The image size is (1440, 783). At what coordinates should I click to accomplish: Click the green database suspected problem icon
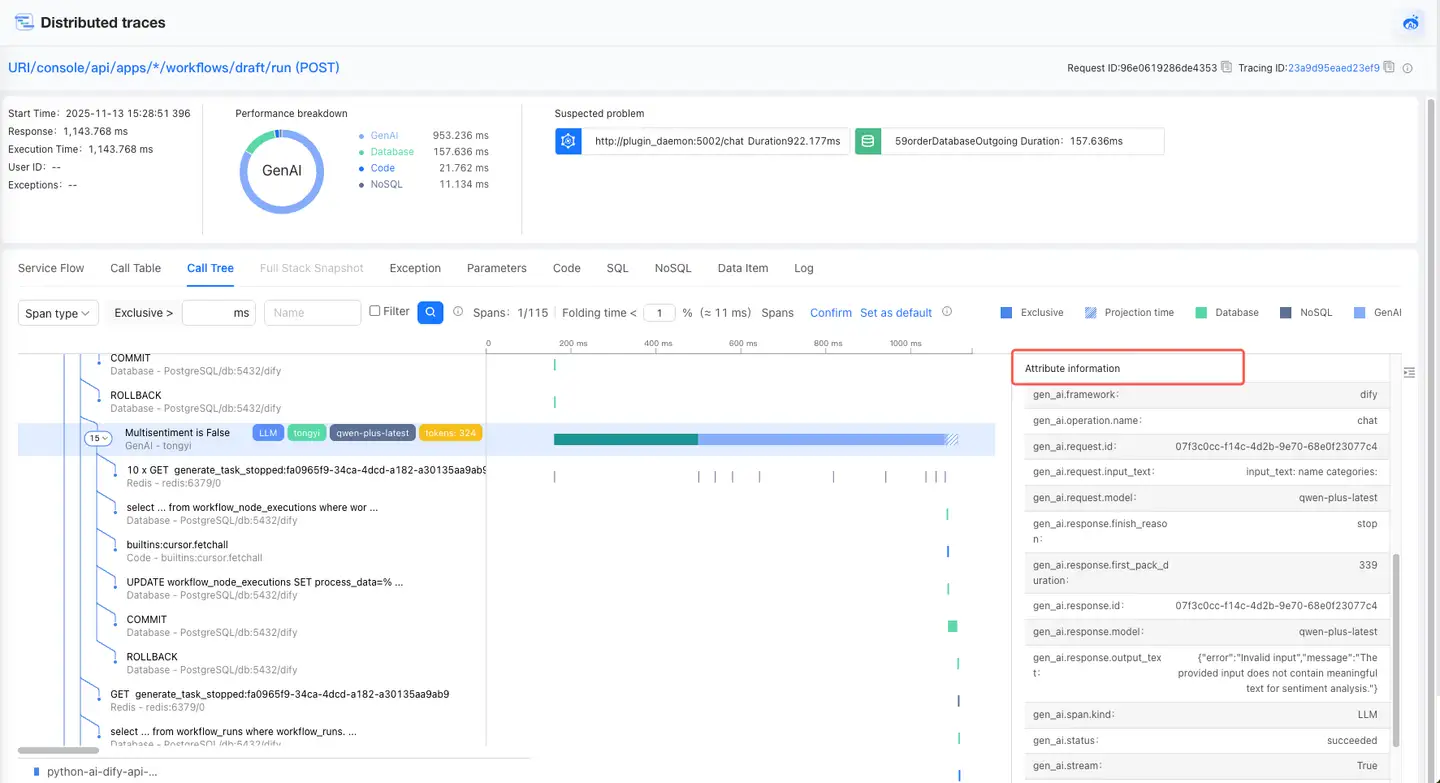click(x=868, y=141)
